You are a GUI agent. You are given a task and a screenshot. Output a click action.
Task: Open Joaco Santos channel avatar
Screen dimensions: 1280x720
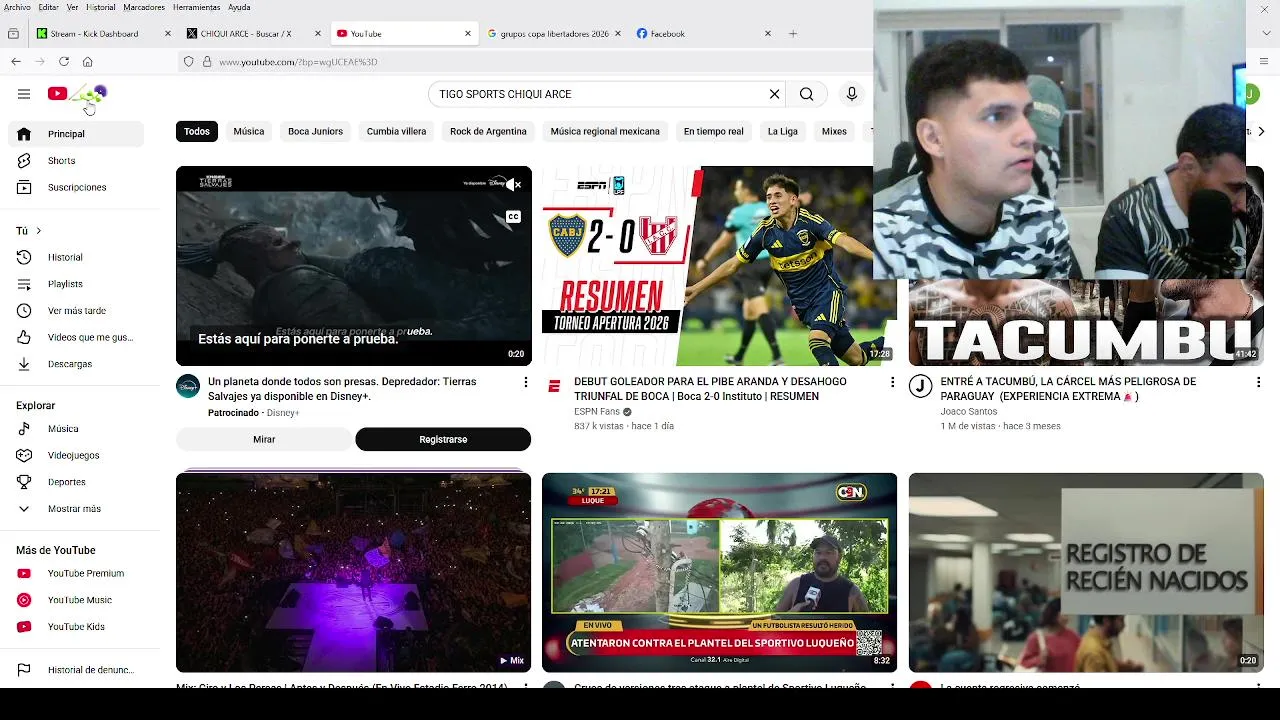coord(920,386)
